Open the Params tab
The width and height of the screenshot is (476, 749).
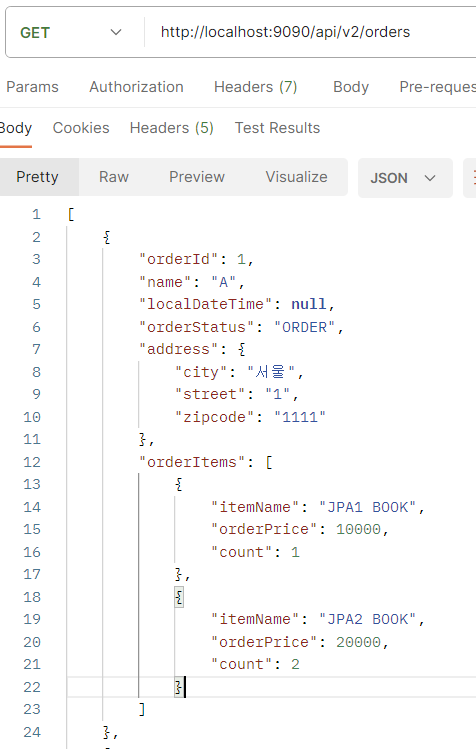click(x=32, y=87)
